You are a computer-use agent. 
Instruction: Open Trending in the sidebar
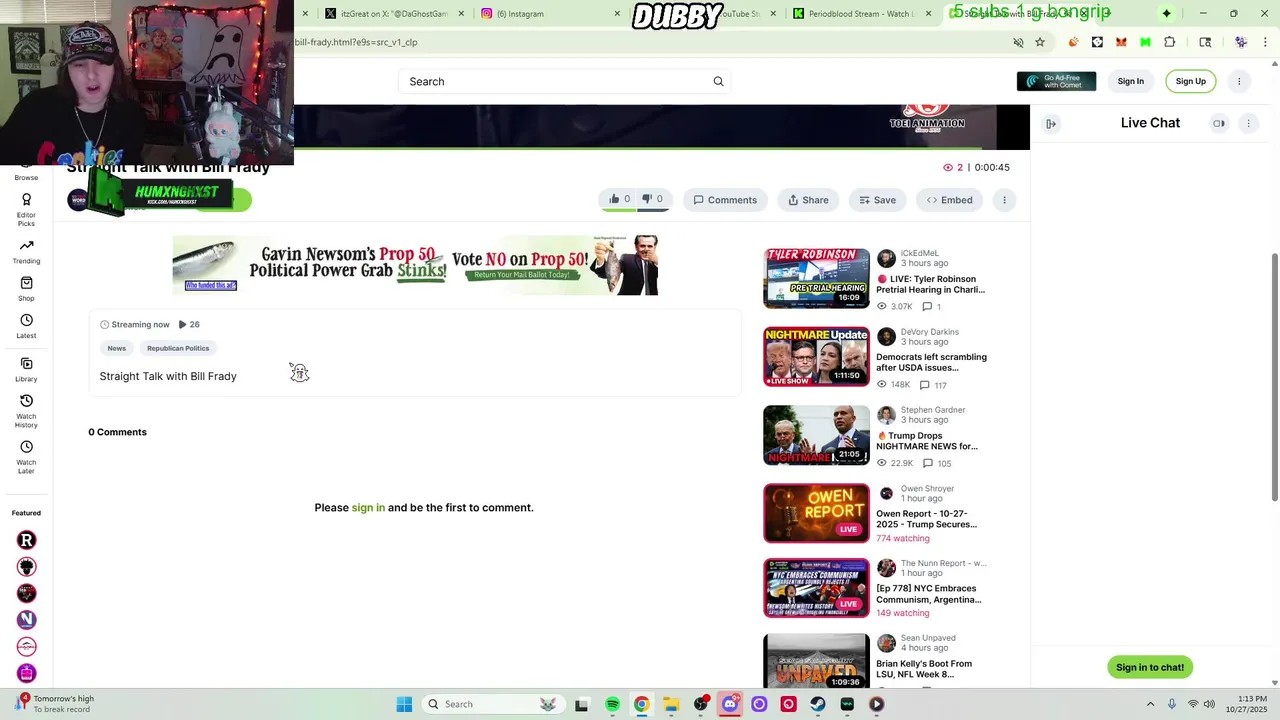point(26,252)
